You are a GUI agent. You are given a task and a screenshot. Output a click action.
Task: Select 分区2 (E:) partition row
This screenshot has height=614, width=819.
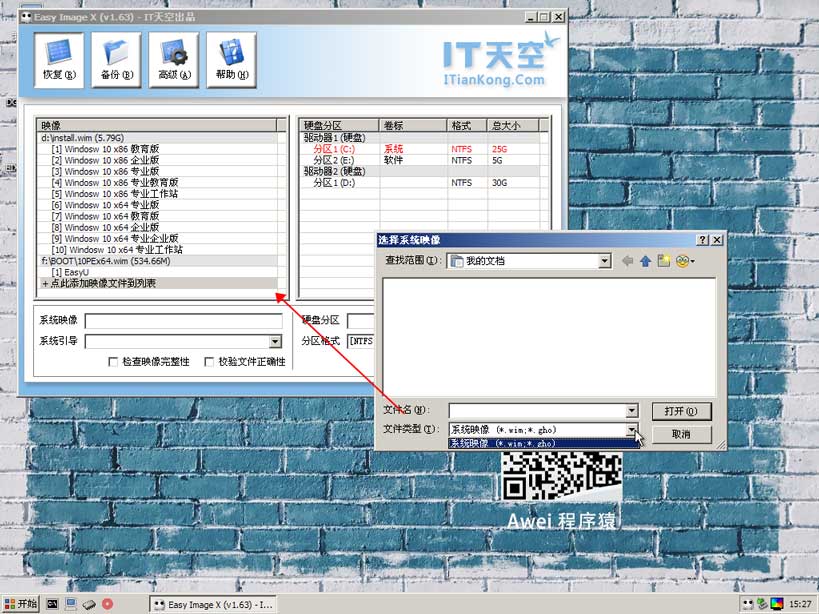pos(423,160)
